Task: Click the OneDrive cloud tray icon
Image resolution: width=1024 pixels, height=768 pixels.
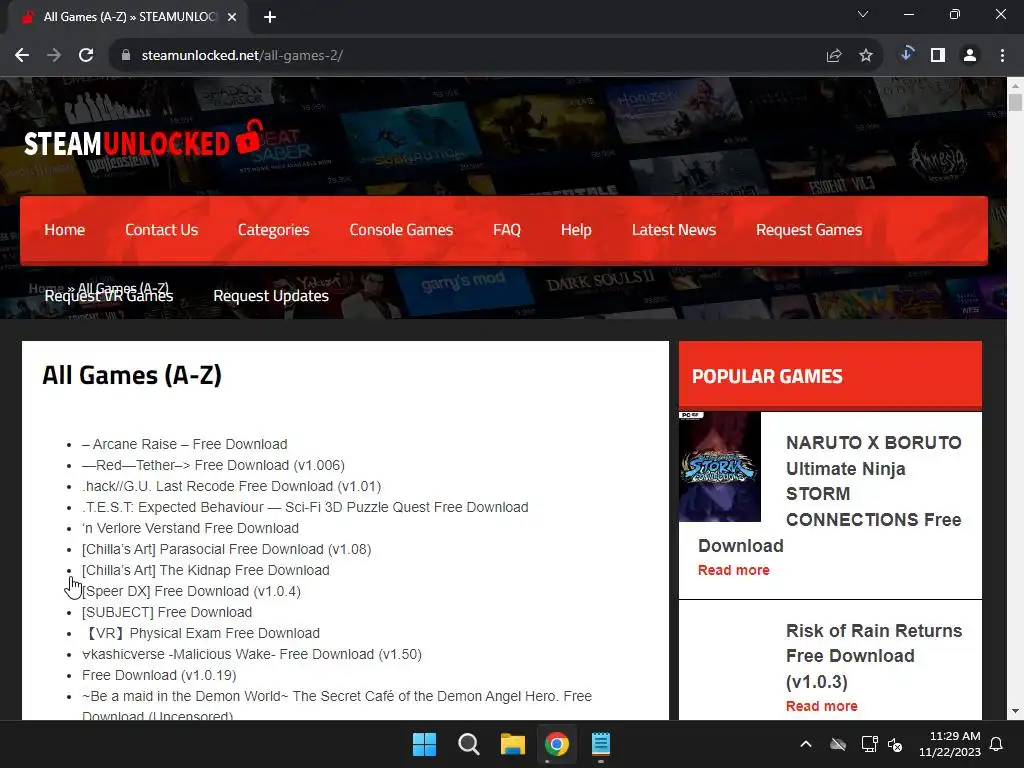Action: click(838, 744)
